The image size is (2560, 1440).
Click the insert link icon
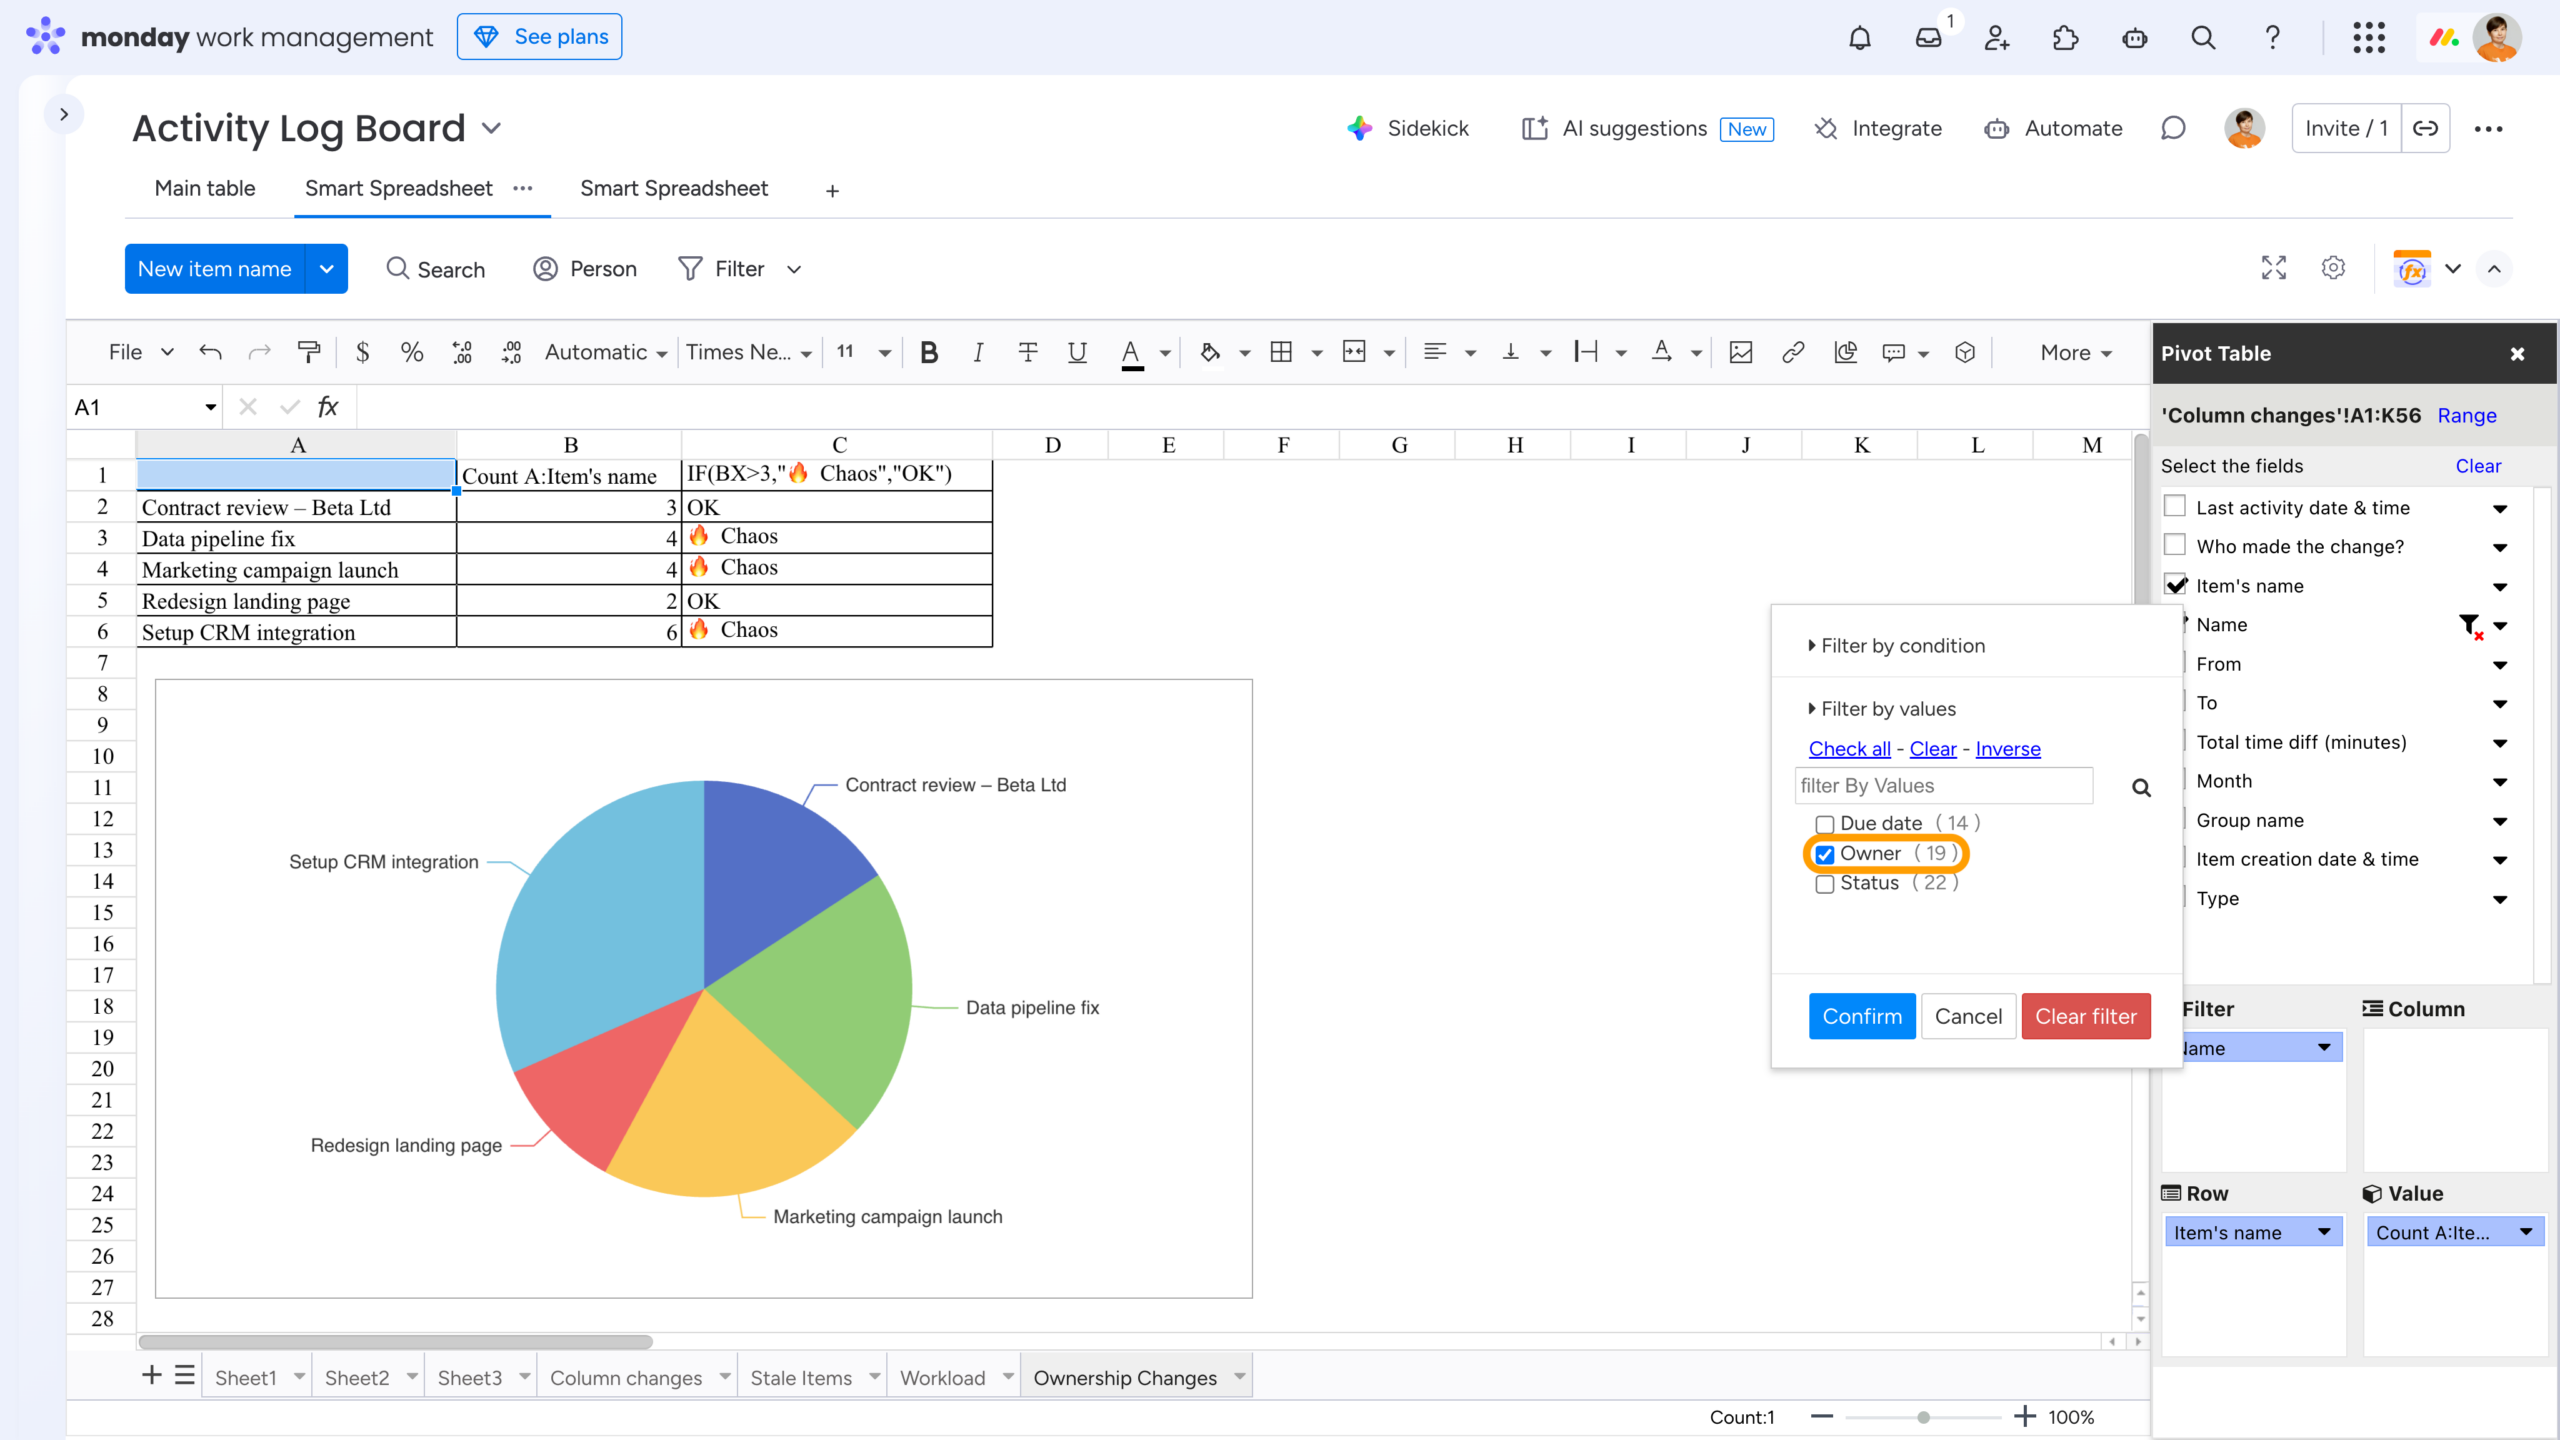coord(1793,352)
